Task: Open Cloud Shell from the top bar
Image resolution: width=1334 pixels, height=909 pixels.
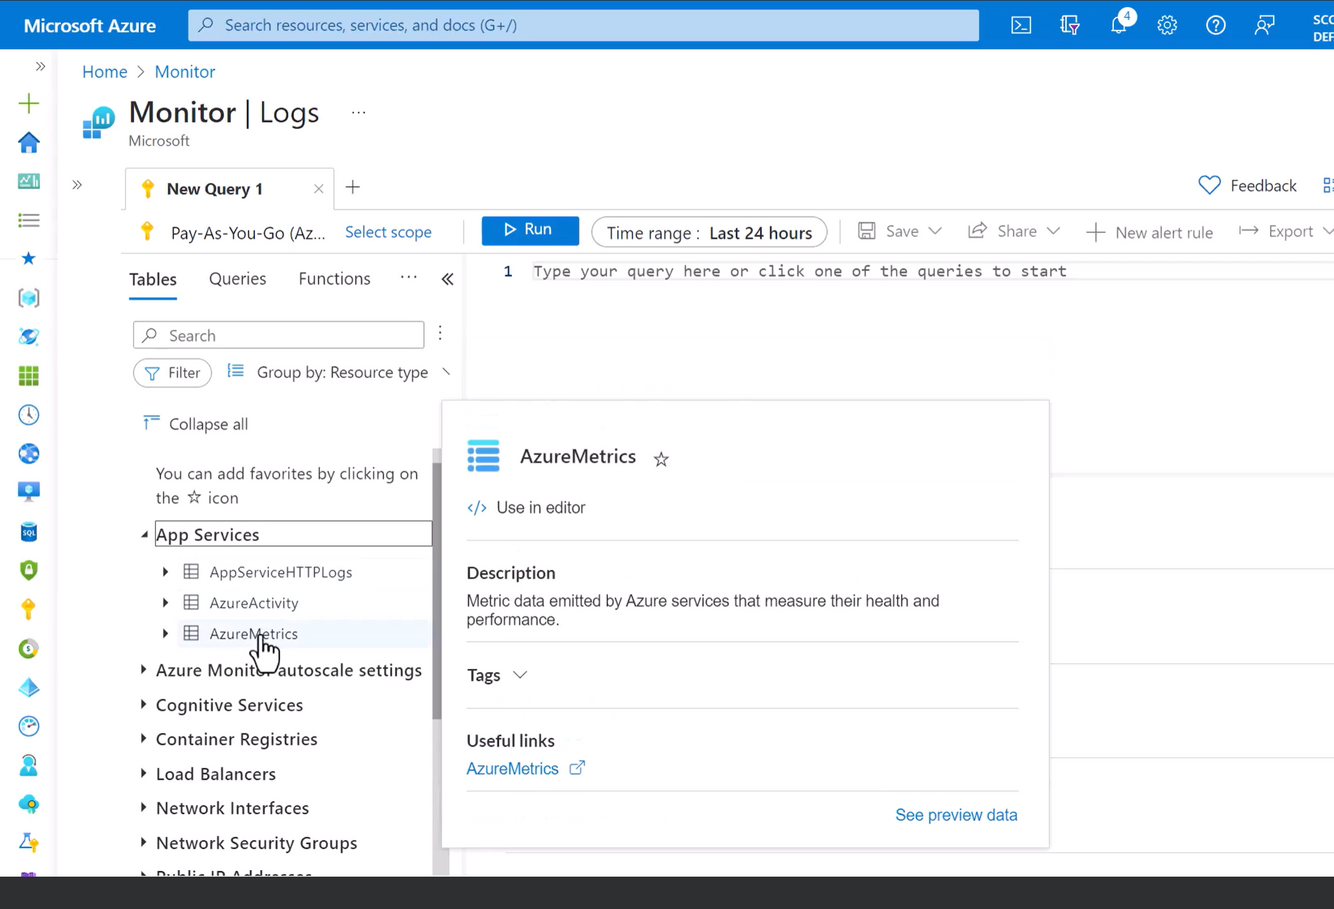Action: [x=1021, y=25]
